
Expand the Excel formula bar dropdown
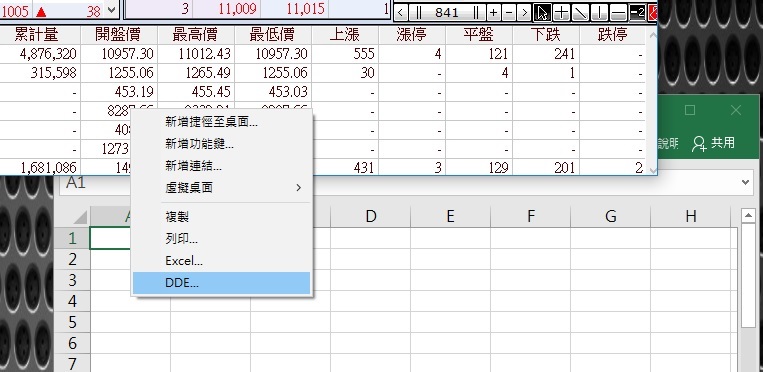pyautogui.click(x=745, y=183)
